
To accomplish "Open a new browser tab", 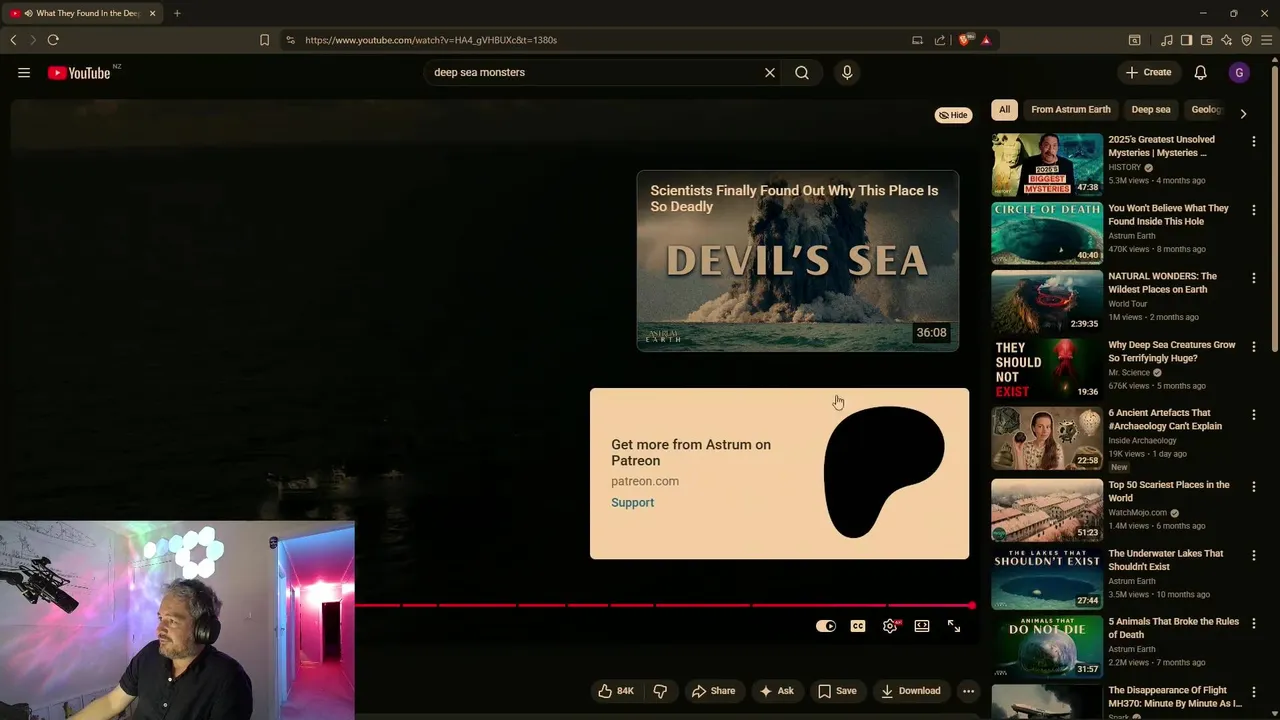I will click(177, 13).
